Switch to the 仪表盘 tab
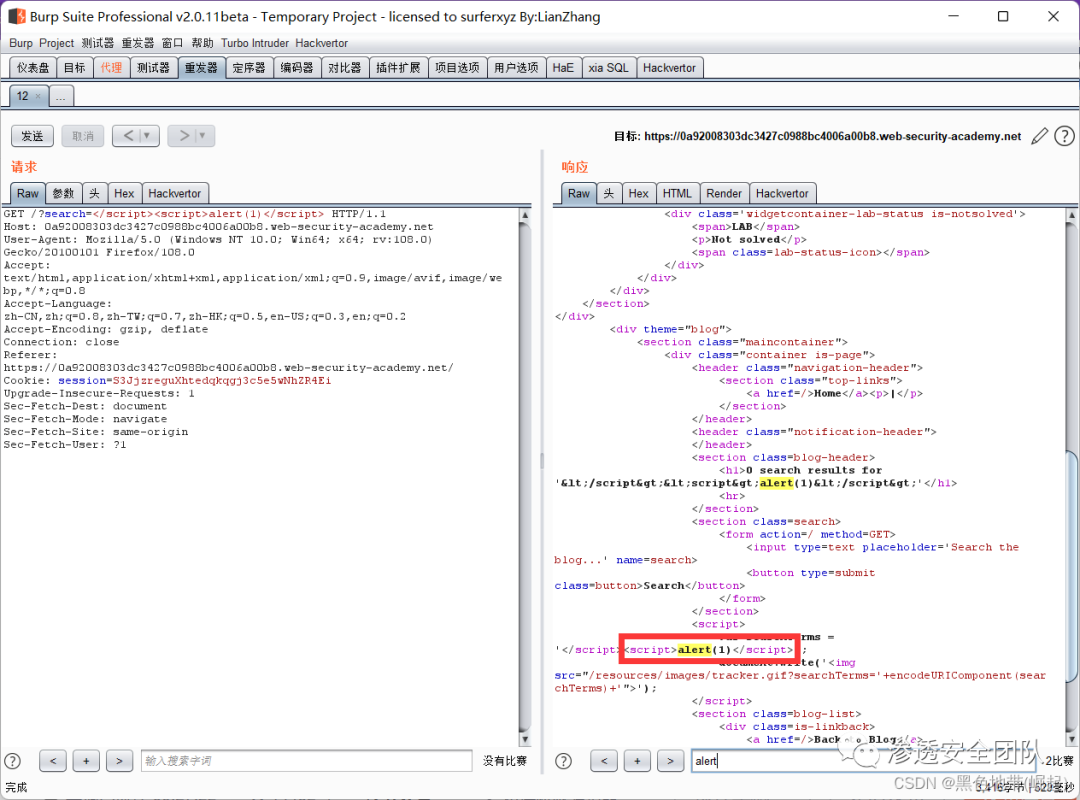This screenshot has height=800, width=1080. pyautogui.click(x=33, y=68)
